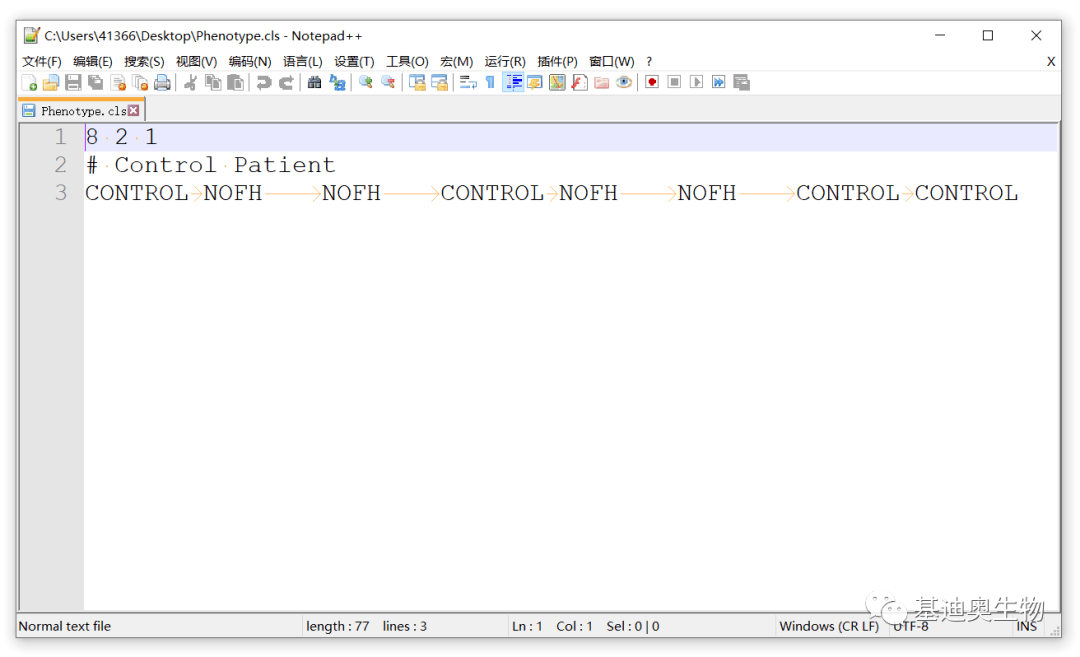The width and height of the screenshot is (1080, 657).
Task: Toggle Word Wrap in the toolbar
Action: click(x=467, y=83)
